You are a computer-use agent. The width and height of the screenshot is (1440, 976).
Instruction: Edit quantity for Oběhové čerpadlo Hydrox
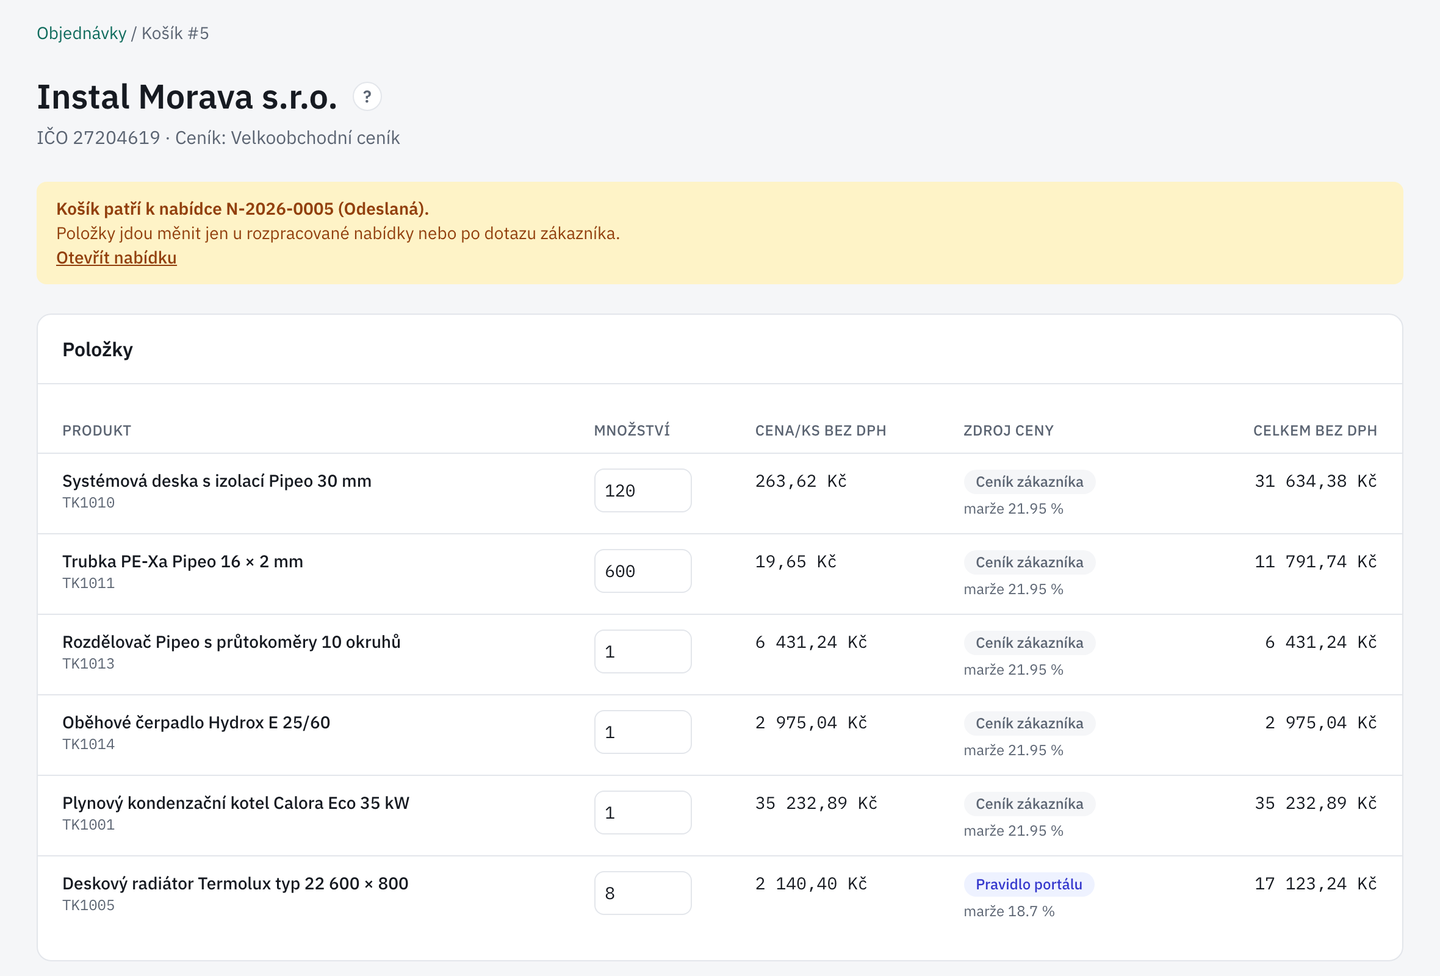(643, 732)
